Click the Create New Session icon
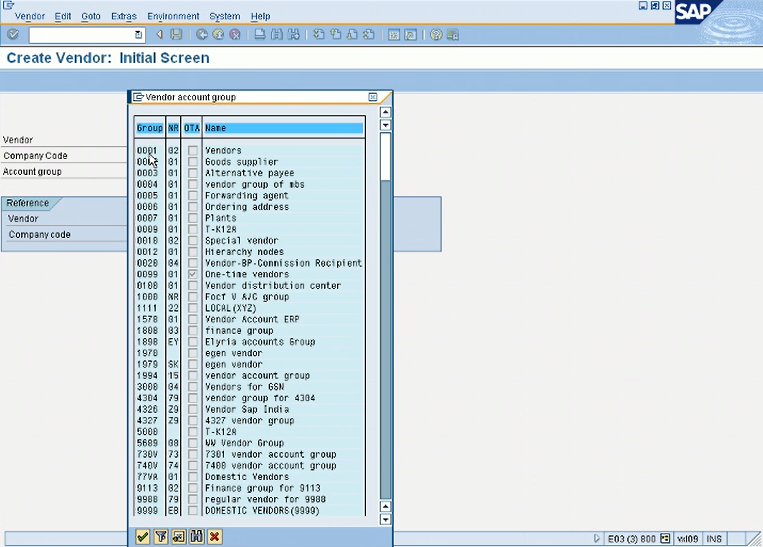 394,35
